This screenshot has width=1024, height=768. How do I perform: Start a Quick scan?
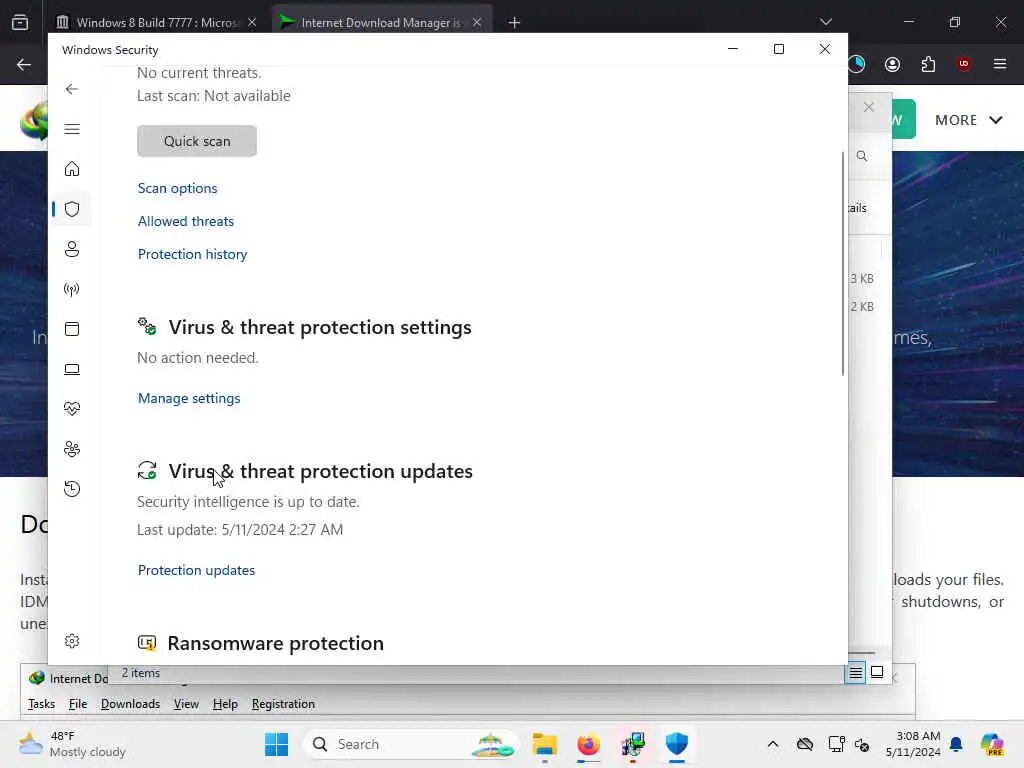(x=197, y=141)
